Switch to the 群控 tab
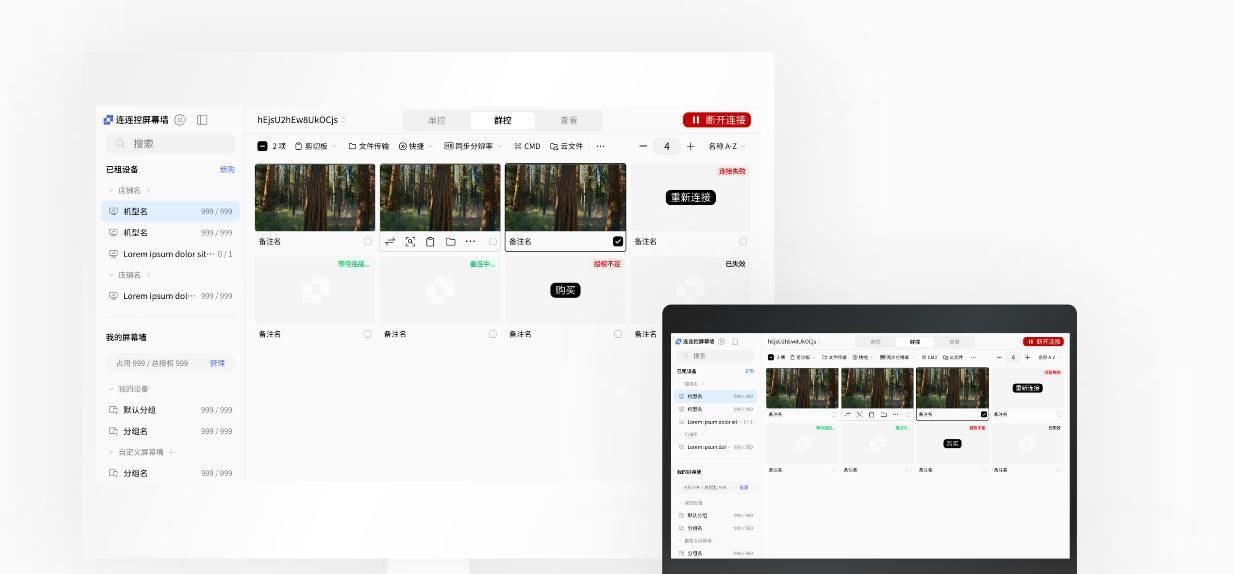The width and height of the screenshot is (1234, 574). click(503, 120)
